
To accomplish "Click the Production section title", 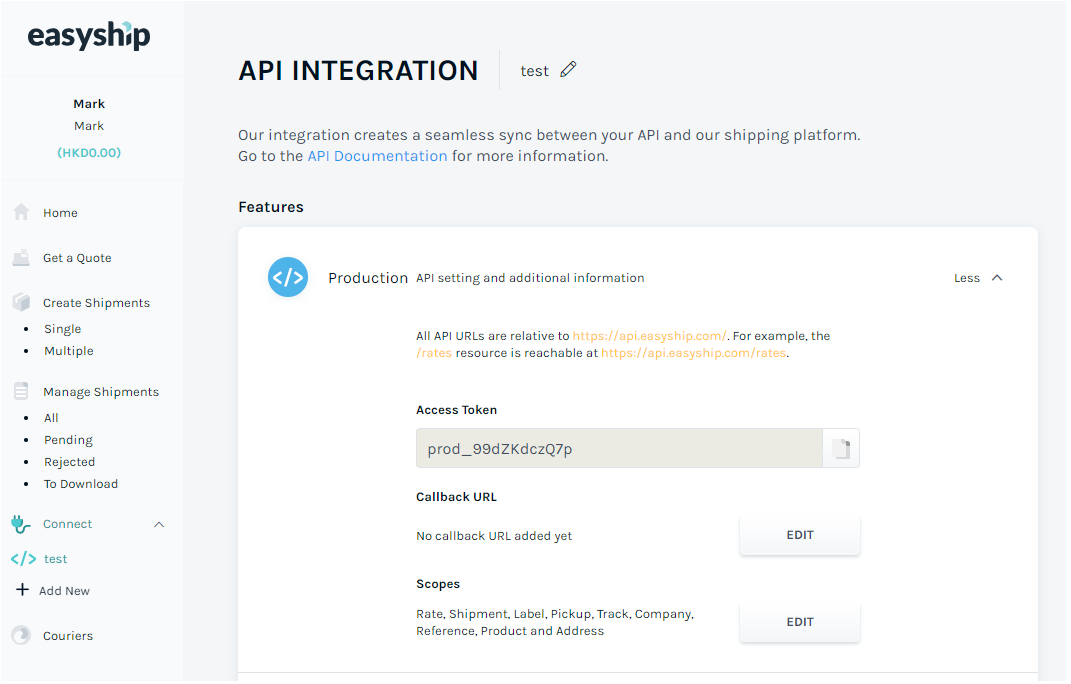I will [x=367, y=278].
